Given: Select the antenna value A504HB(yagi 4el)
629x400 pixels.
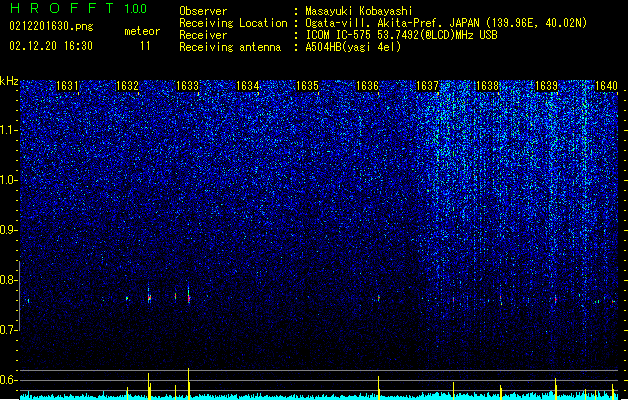Looking at the screenshot, I should pos(353,47).
